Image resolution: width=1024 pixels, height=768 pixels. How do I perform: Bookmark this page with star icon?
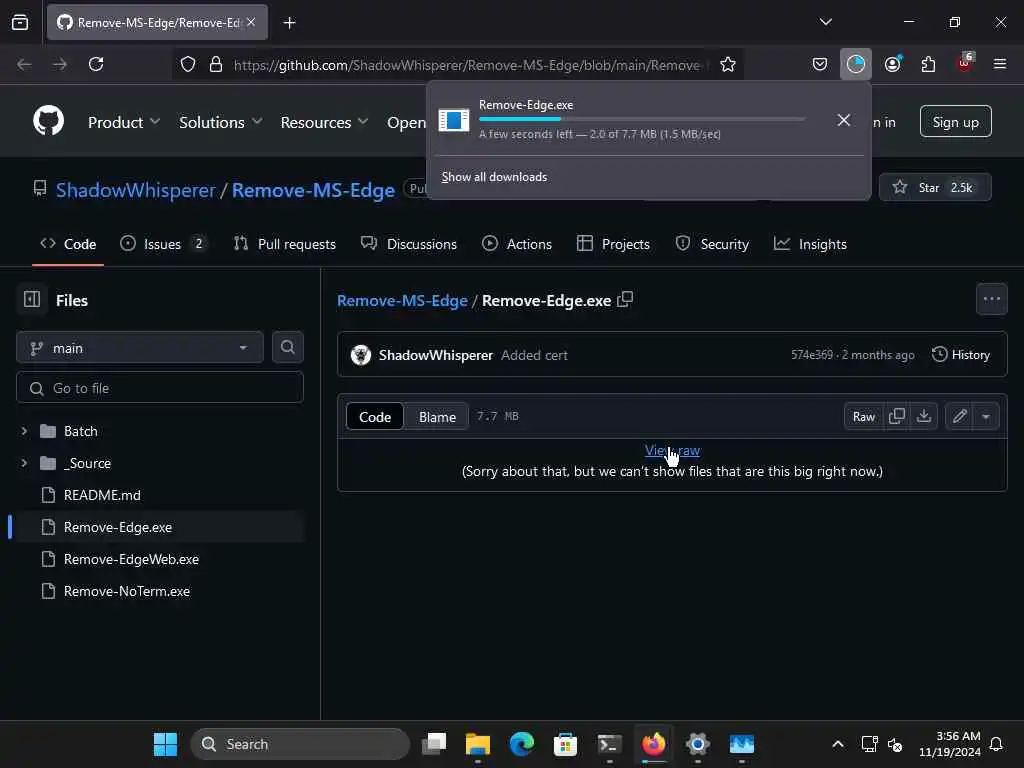(728, 64)
